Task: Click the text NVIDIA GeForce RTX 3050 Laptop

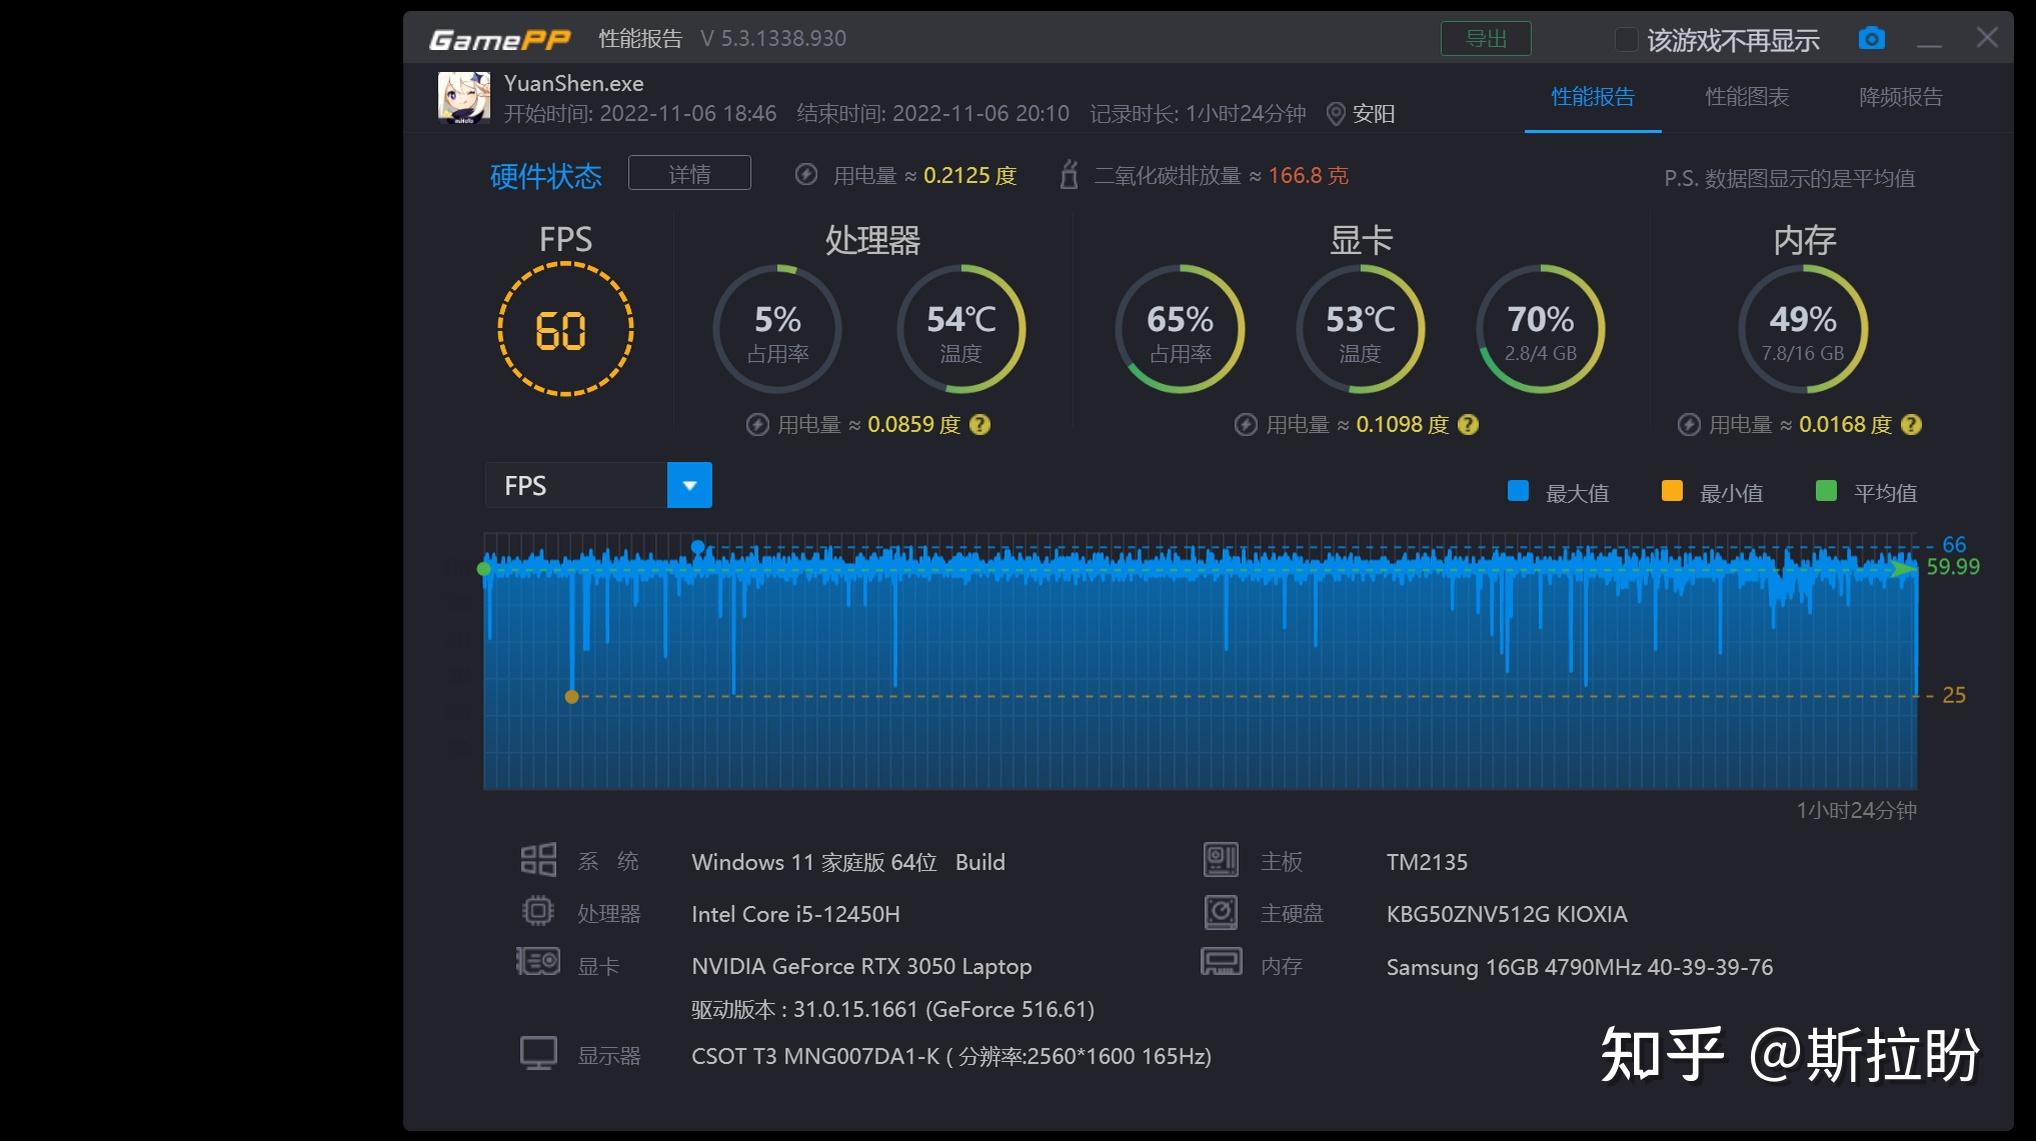Action: pyautogui.click(x=861, y=966)
